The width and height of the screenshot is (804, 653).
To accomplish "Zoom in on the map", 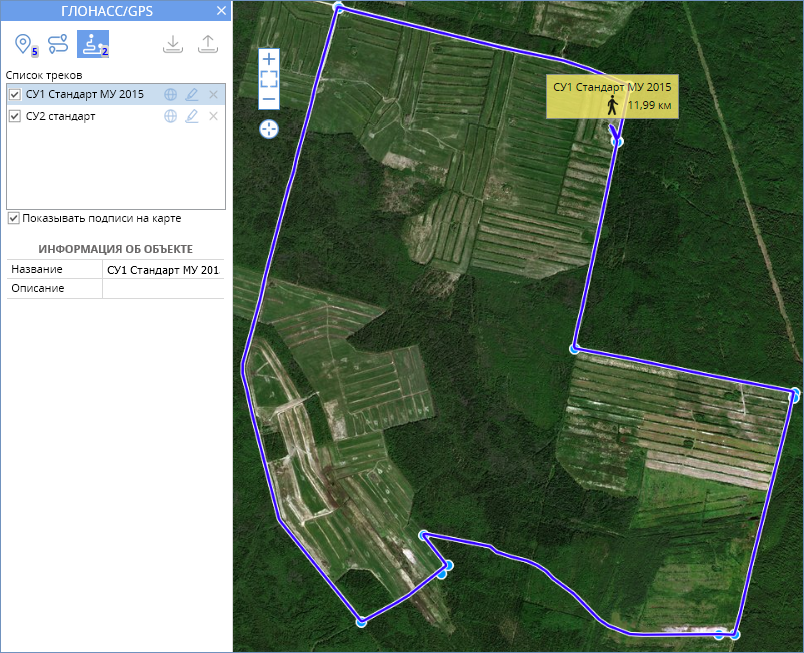I will 269,59.
